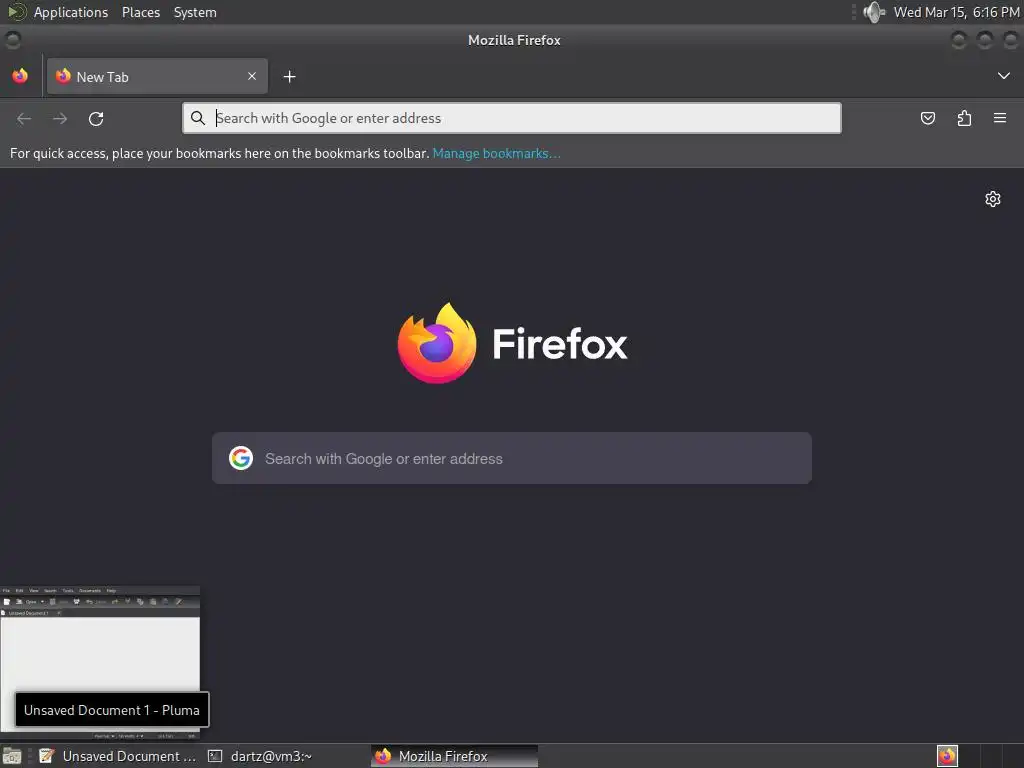Select the New Tab tab

click(157, 76)
